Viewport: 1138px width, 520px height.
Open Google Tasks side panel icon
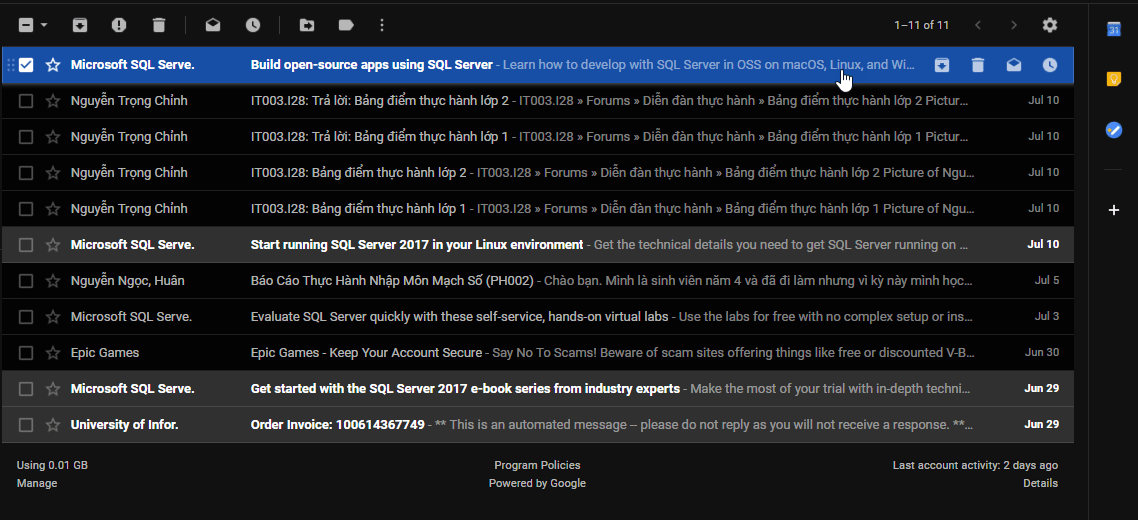tap(1113, 130)
